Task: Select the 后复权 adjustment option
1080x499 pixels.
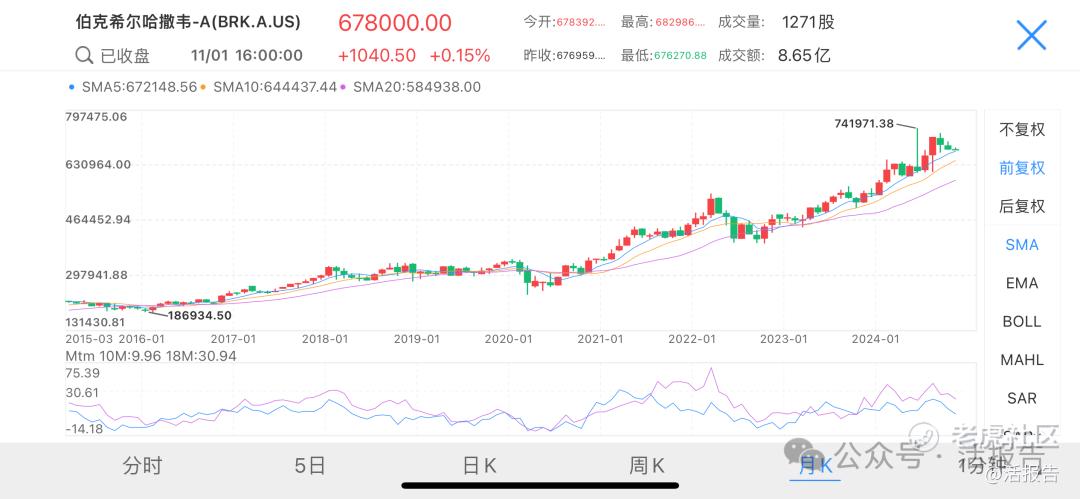Action: pos(1022,206)
